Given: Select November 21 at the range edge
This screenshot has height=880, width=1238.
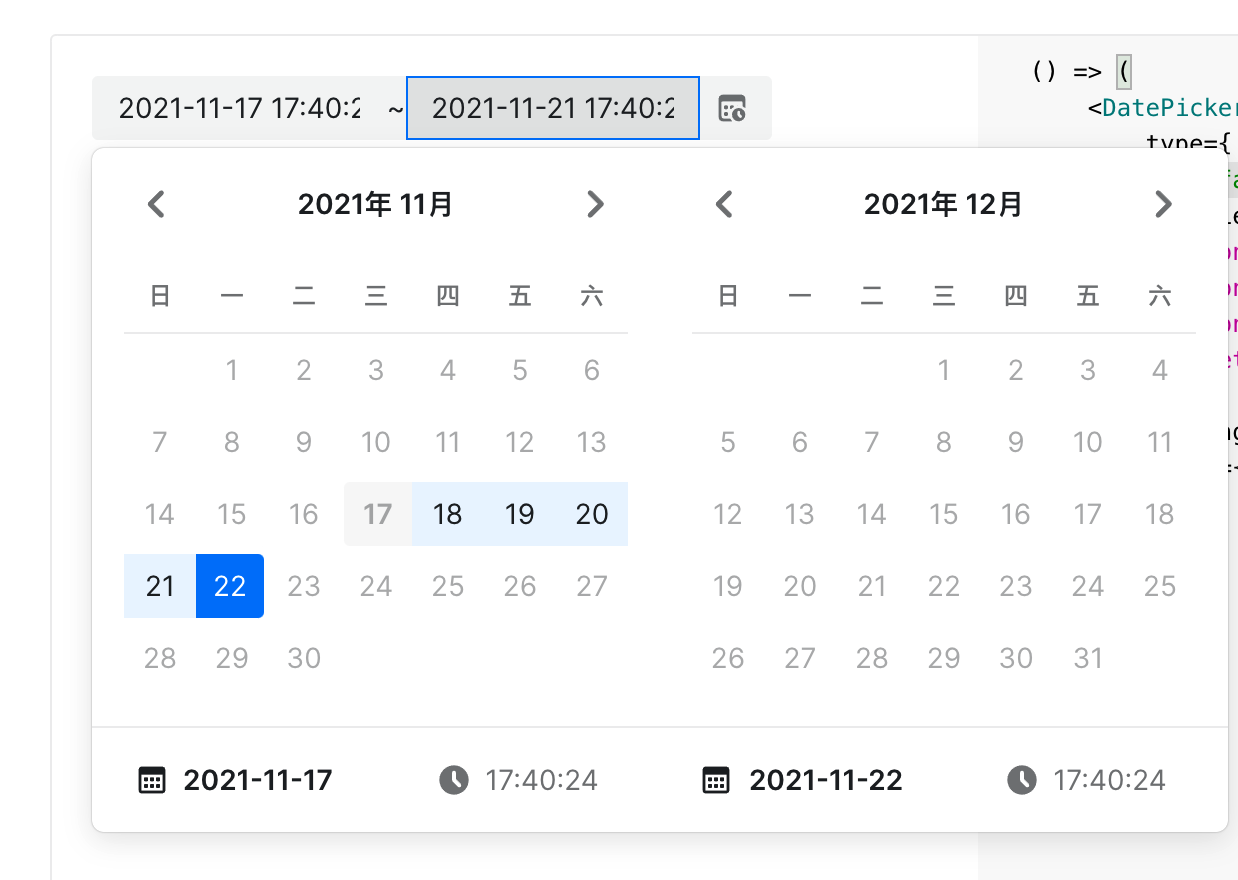Looking at the screenshot, I should pyautogui.click(x=159, y=586).
